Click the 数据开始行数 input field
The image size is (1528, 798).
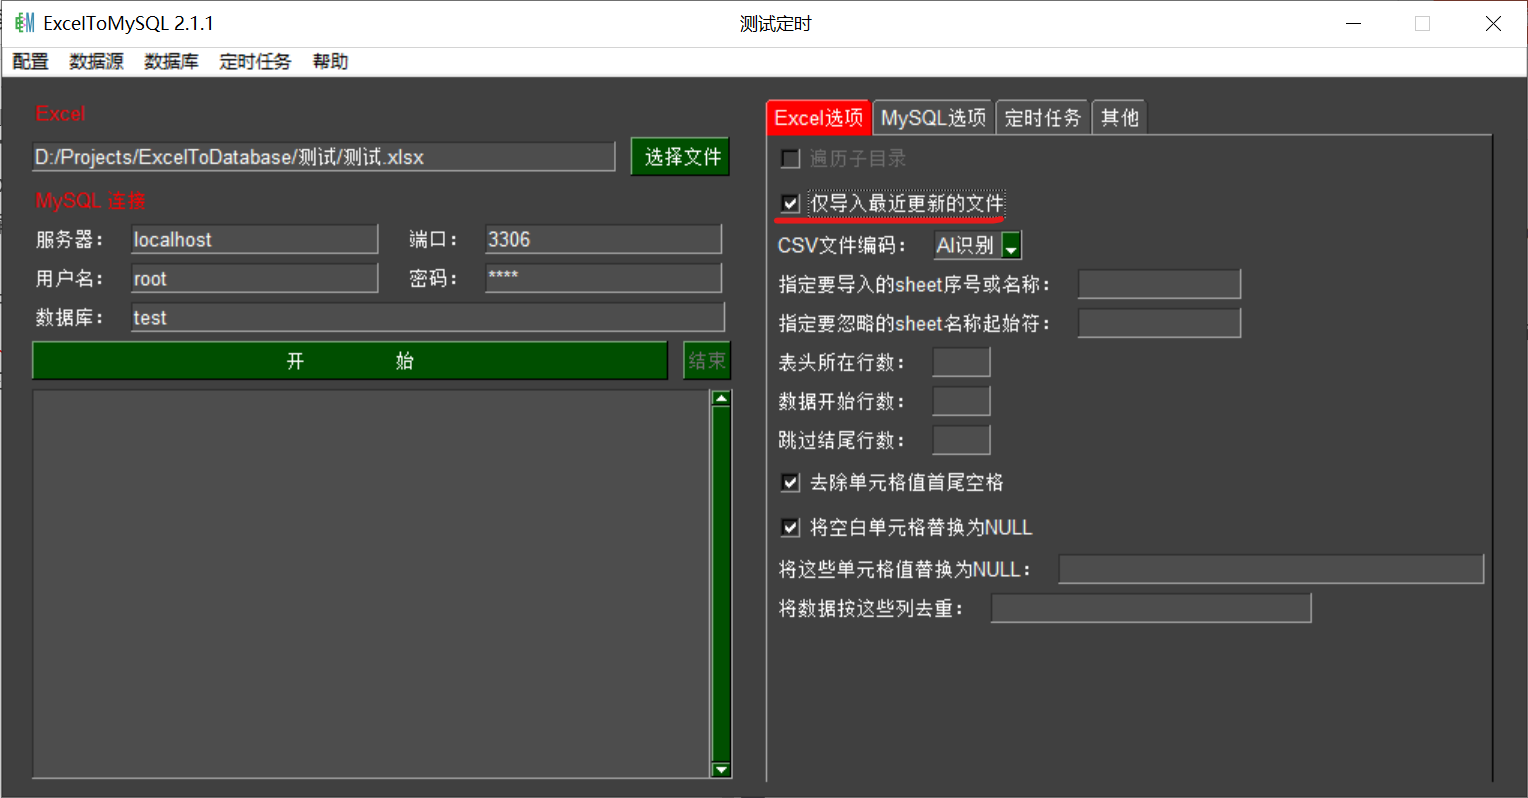tap(961, 401)
